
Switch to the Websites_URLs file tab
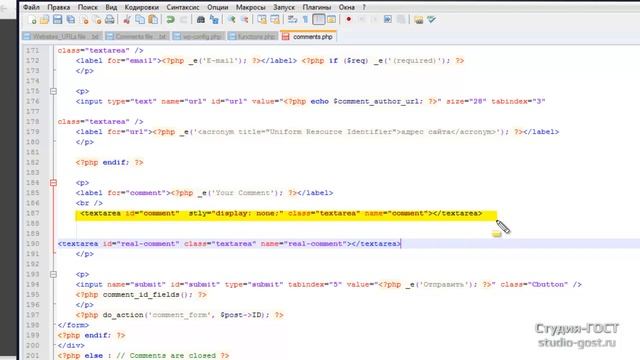coord(62,36)
